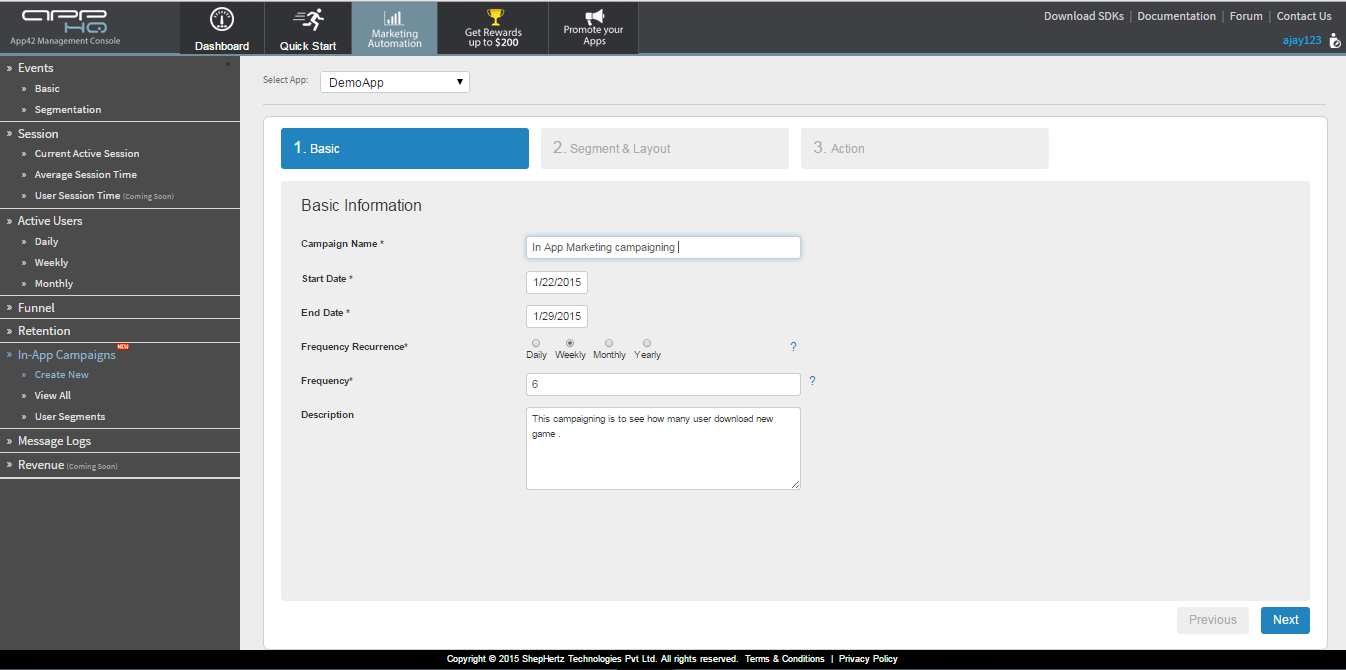Click help icon beside Frequency field
The height and width of the screenshot is (670, 1346).
[x=812, y=381]
